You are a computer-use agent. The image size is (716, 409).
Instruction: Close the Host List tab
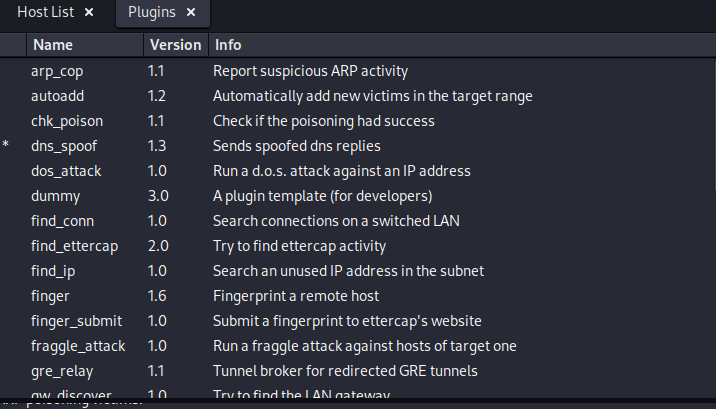(x=89, y=12)
